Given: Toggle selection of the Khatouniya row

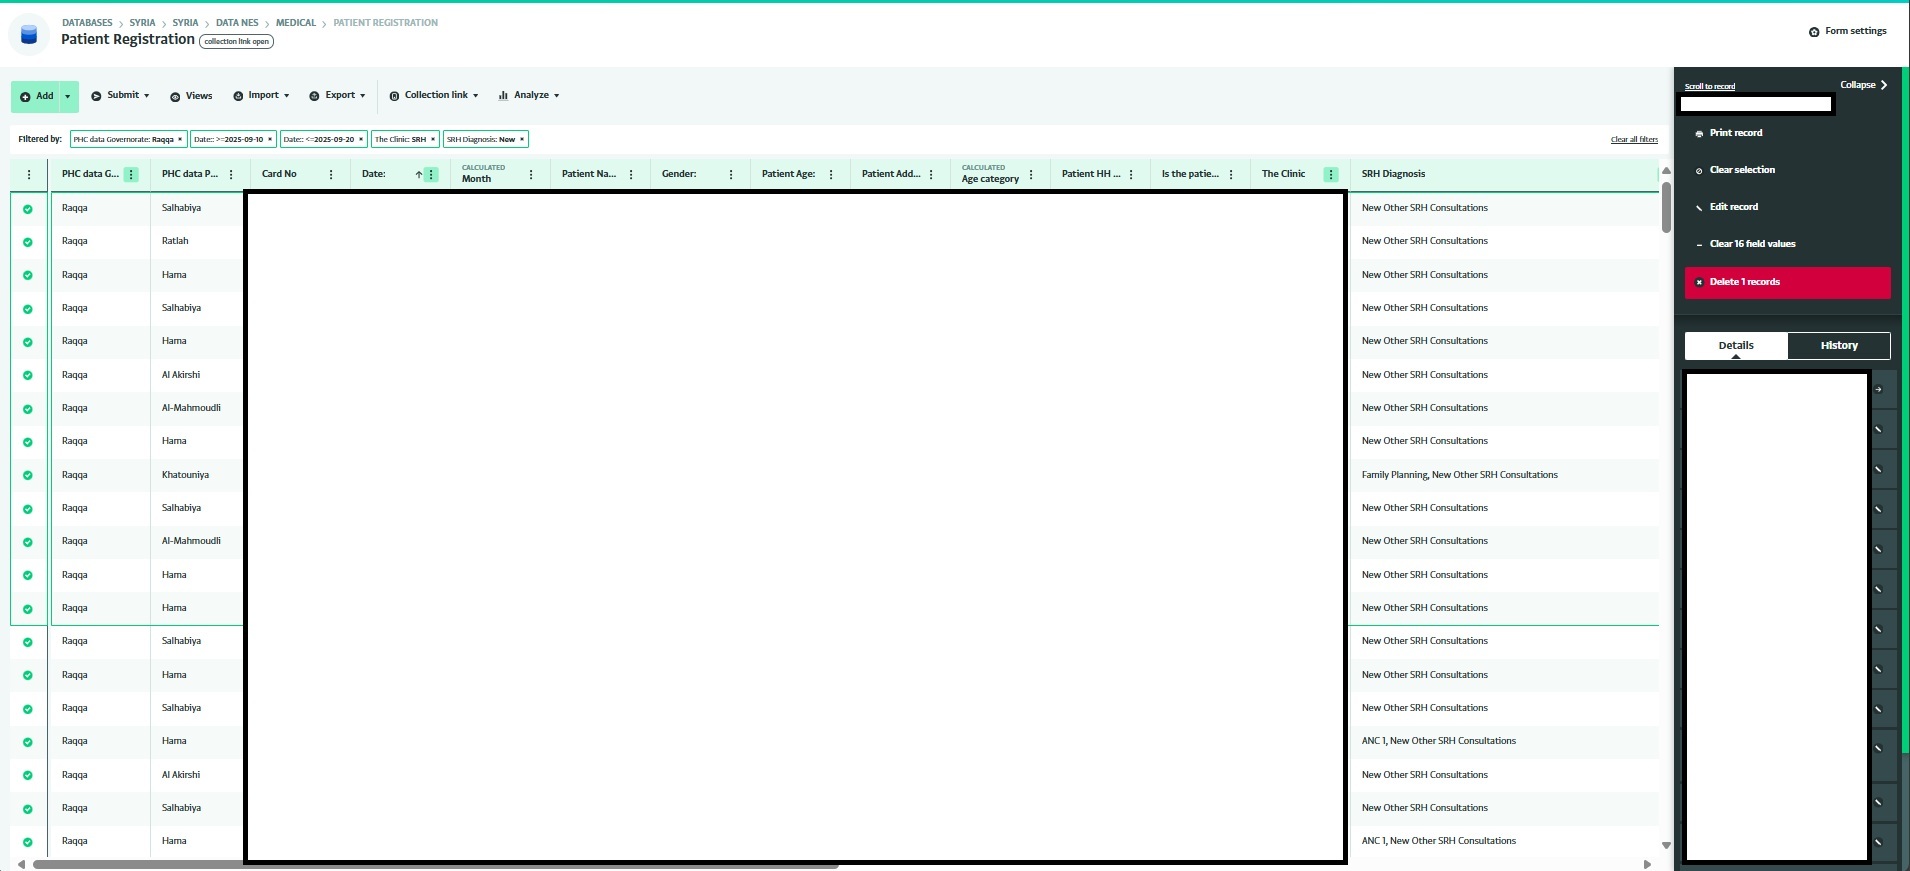Looking at the screenshot, I should (x=28, y=476).
